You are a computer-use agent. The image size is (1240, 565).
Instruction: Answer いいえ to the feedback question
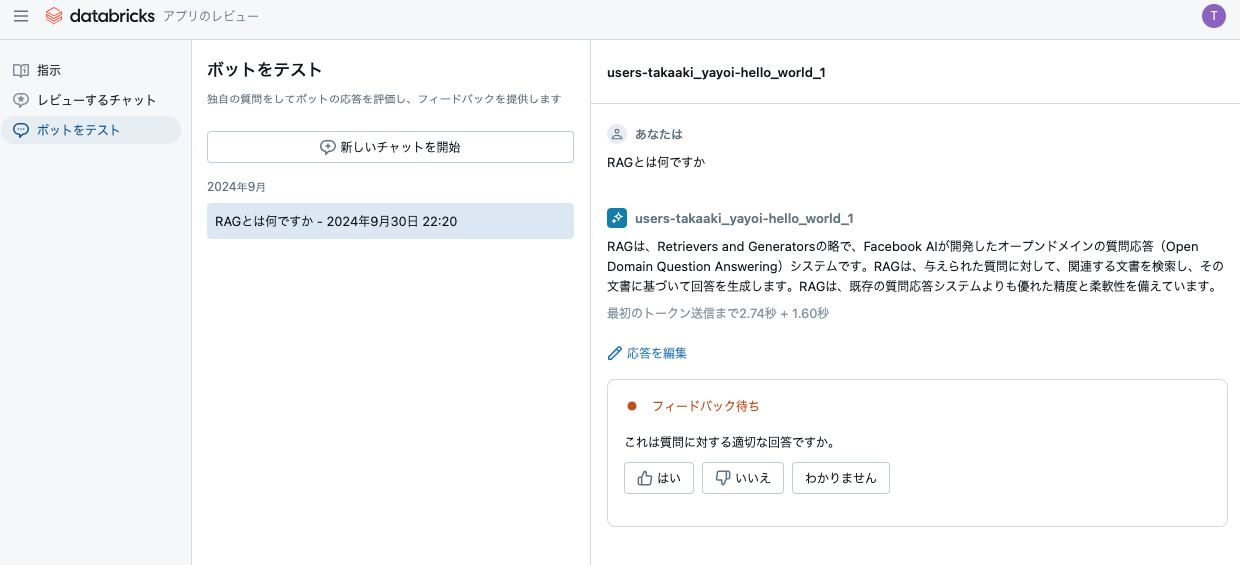pos(743,478)
